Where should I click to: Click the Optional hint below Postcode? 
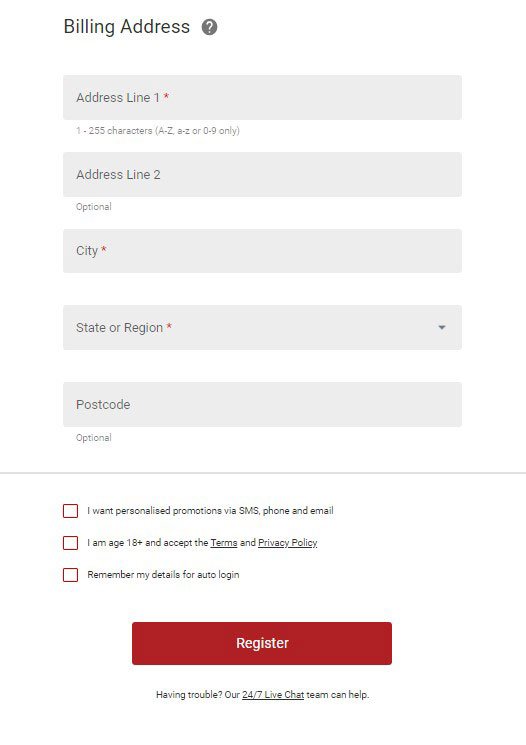(x=94, y=438)
